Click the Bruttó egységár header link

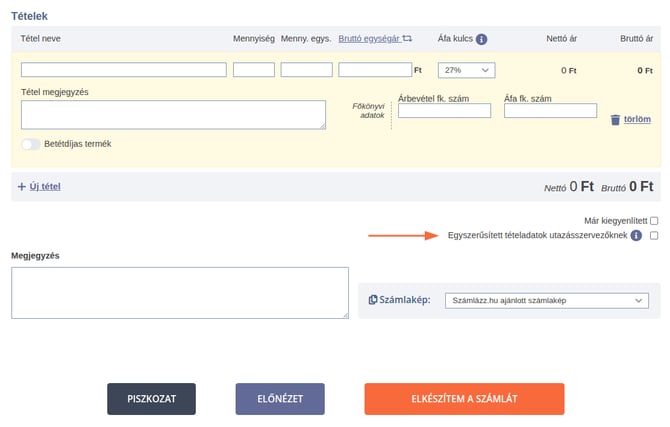click(369, 38)
